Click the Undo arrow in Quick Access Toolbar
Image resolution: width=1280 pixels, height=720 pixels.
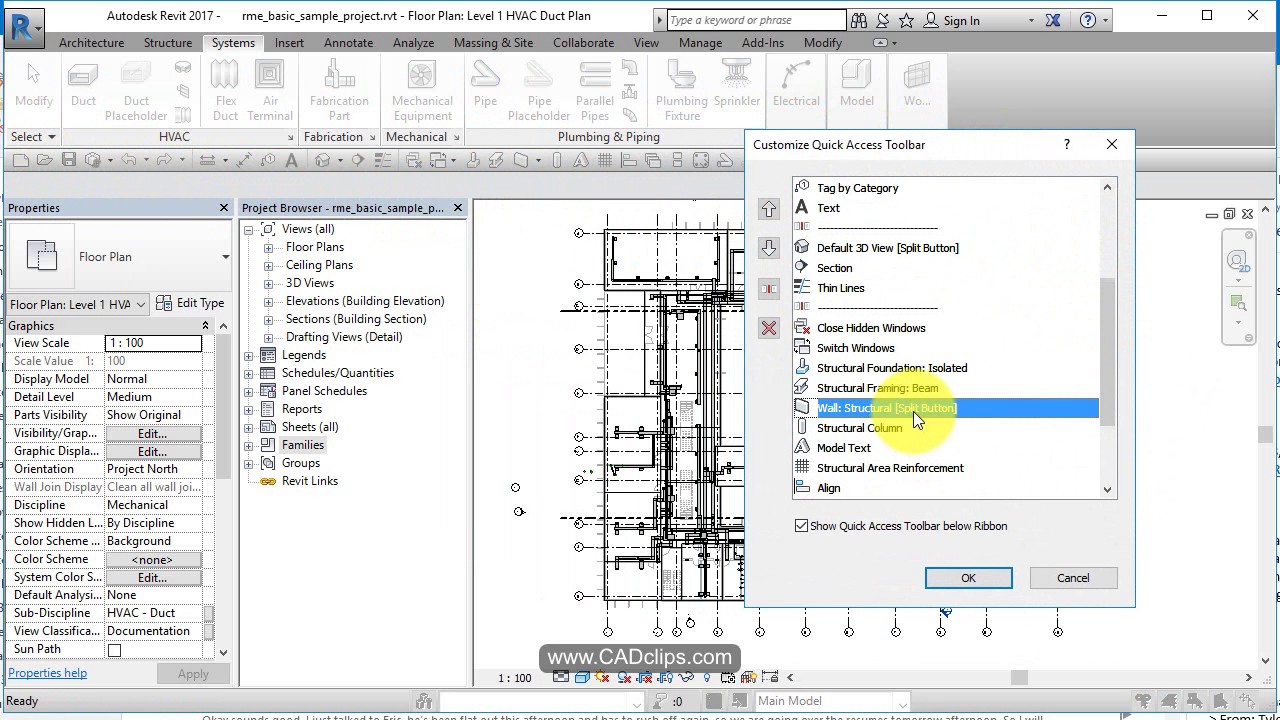[128, 160]
